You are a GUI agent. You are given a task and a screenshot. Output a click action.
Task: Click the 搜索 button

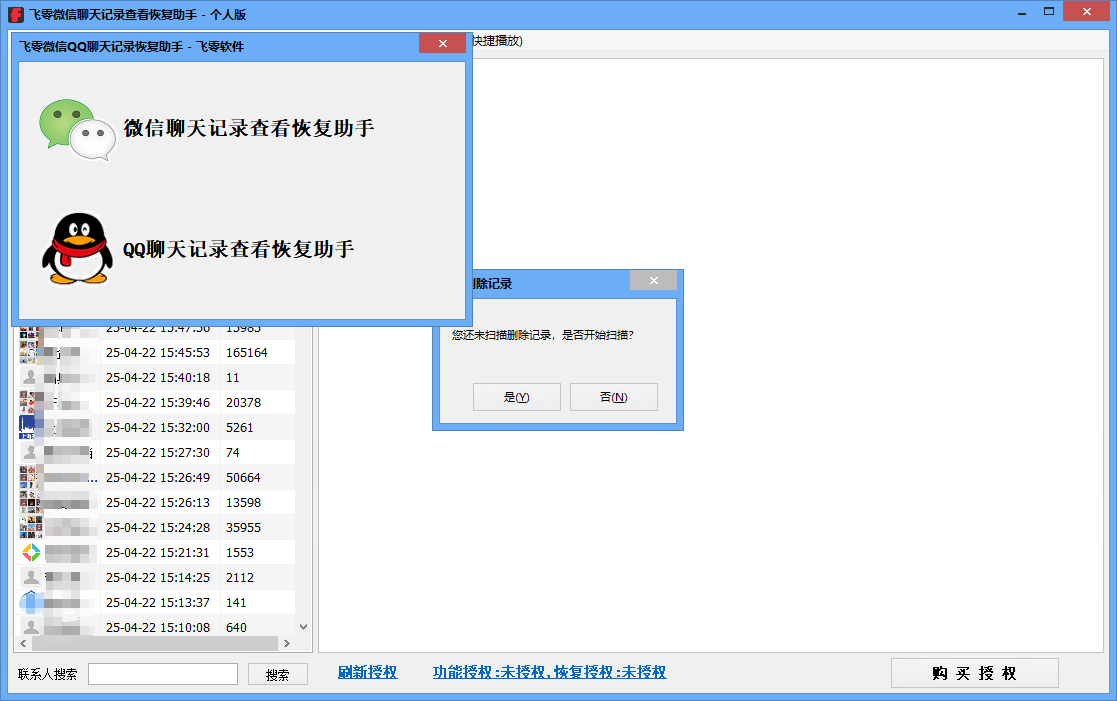click(278, 674)
